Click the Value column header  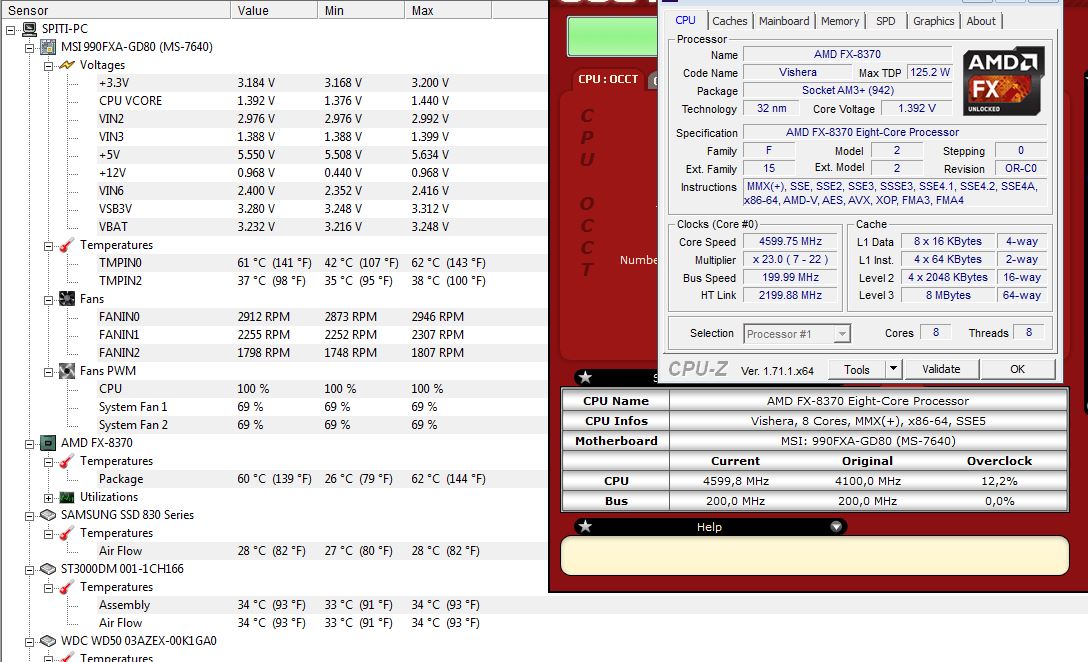click(273, 10)
